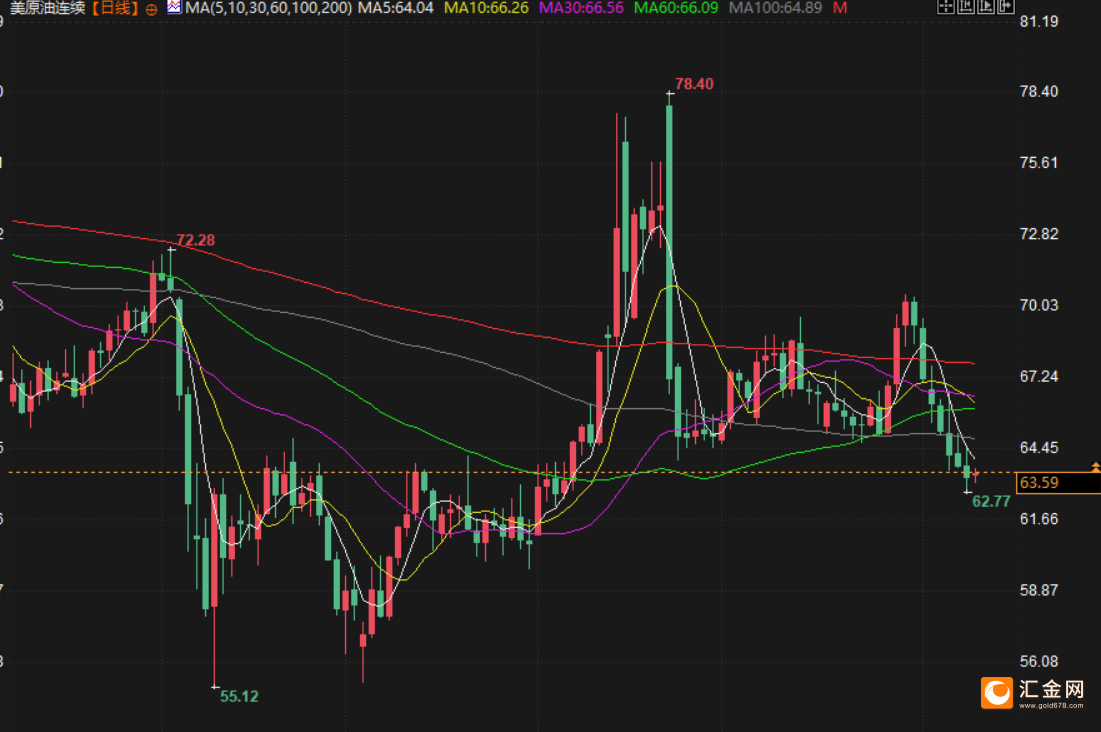
Task: Toggle the crosshair cursor icon at top right
Action: [946, 7]
